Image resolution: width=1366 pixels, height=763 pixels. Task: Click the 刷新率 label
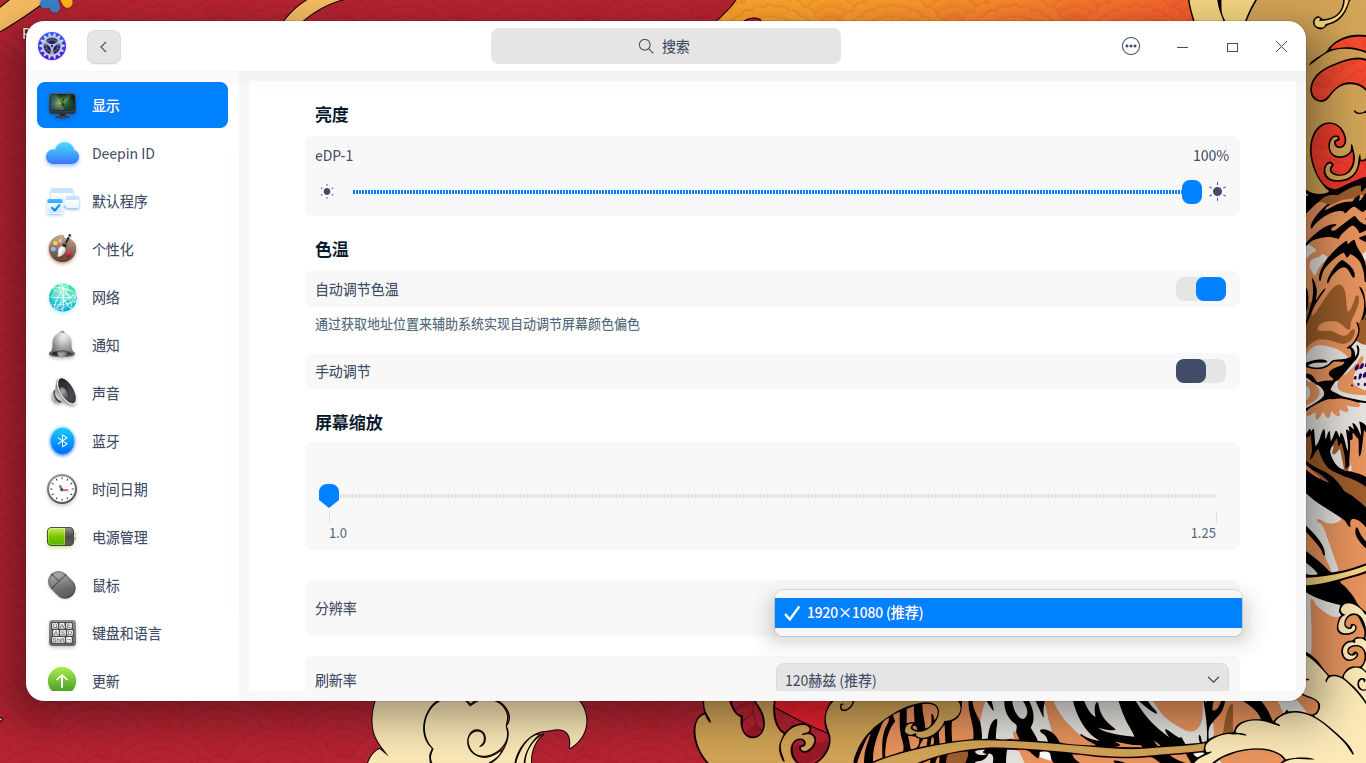coord(336,680)
